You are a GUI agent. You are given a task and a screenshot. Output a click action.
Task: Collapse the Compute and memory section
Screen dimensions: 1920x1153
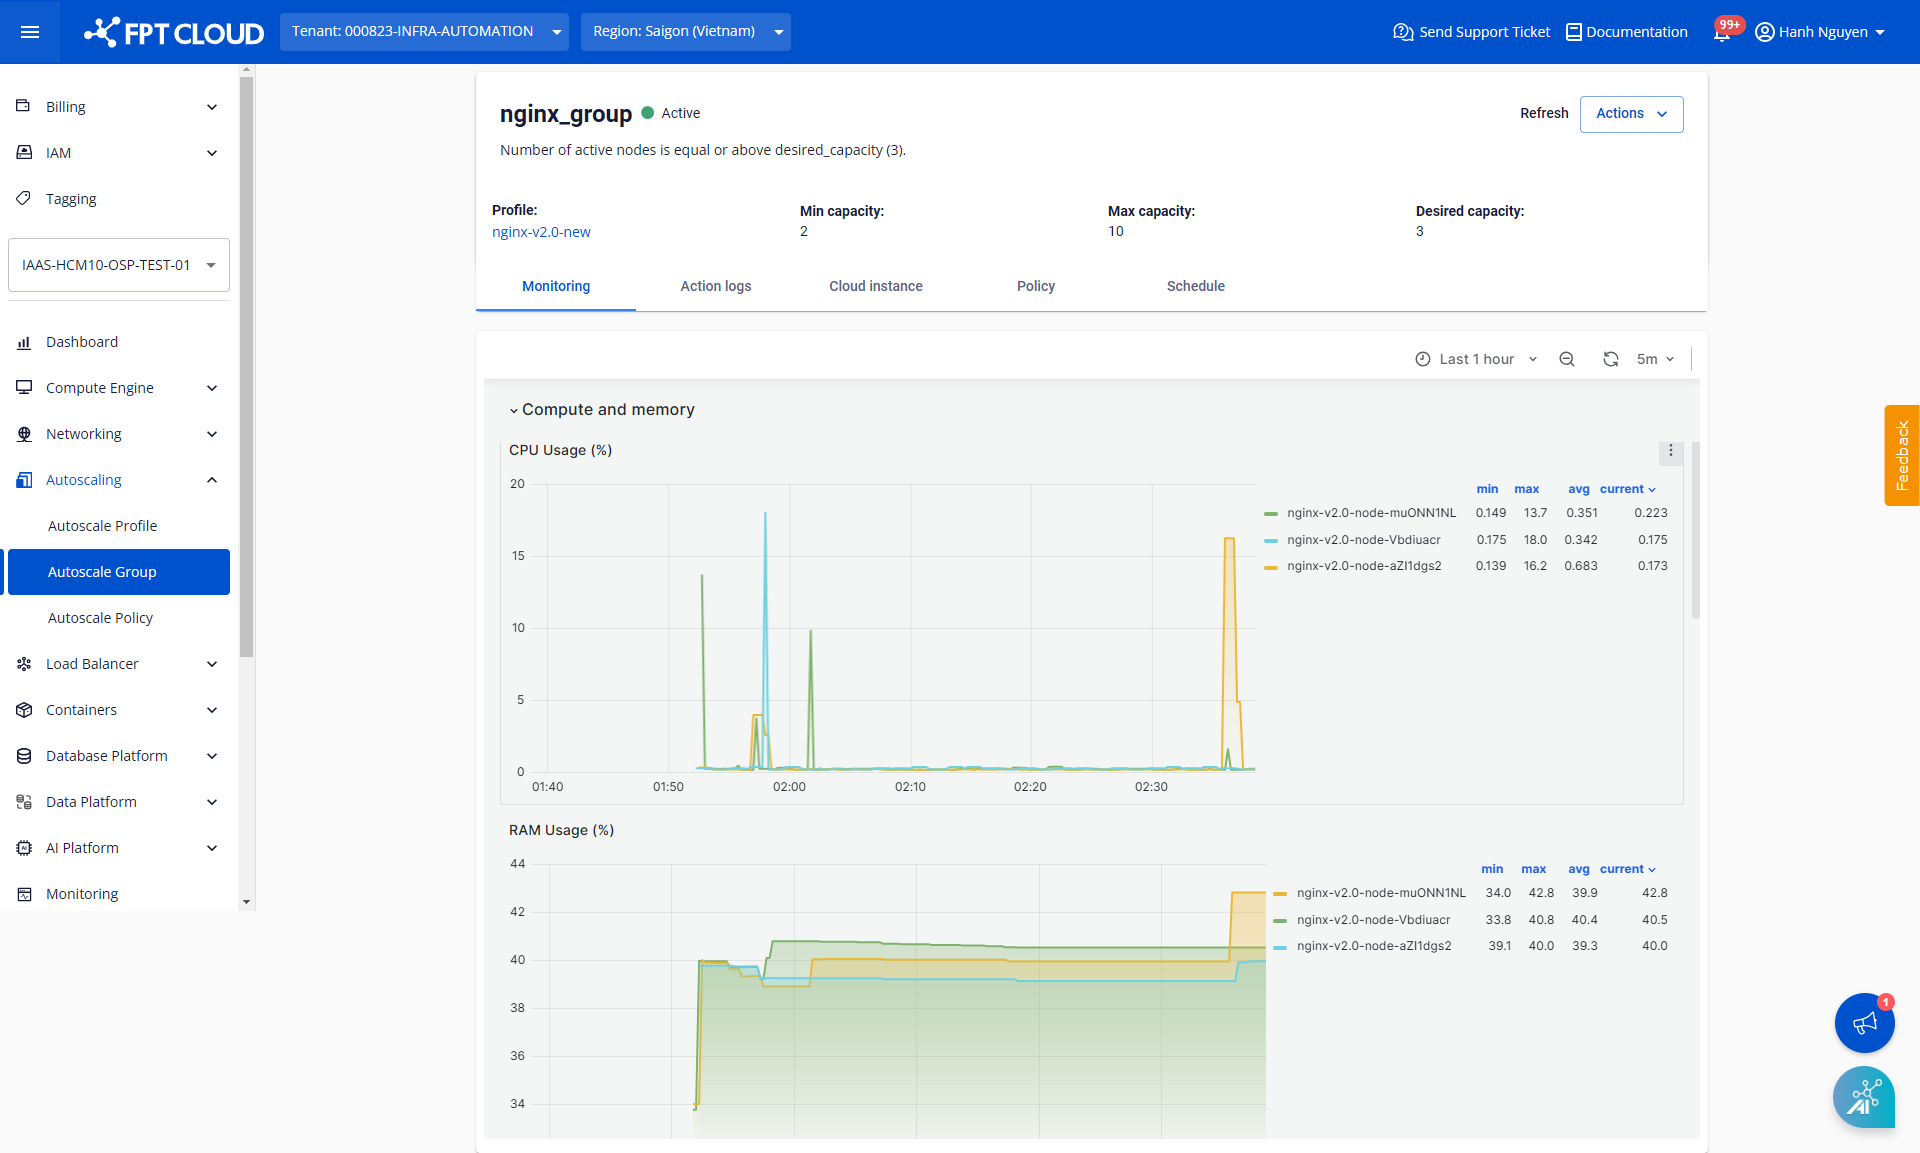click(x=516, y=409)
